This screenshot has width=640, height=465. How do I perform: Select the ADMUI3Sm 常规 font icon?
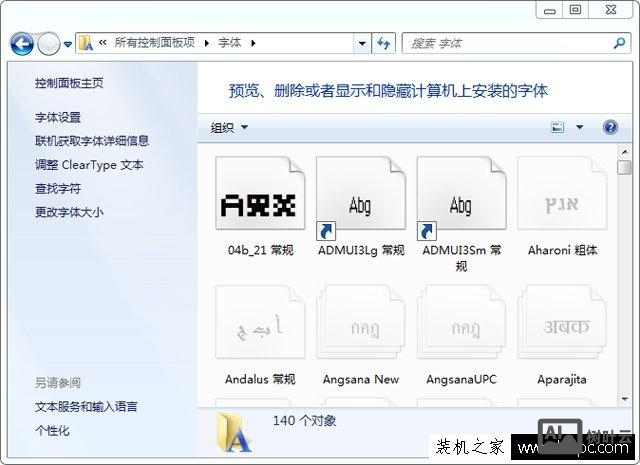[461, 197]
